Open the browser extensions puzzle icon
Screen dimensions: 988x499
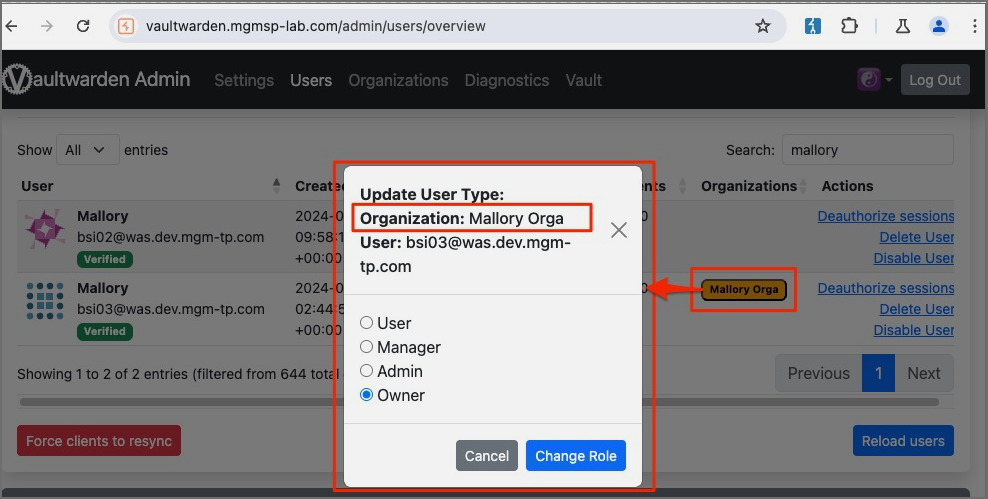pyautogui.click(x=850, y=26)
